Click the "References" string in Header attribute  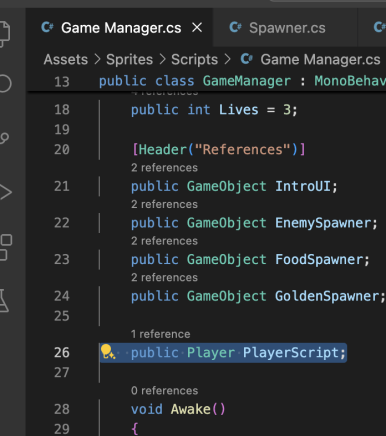coord(243,150)
